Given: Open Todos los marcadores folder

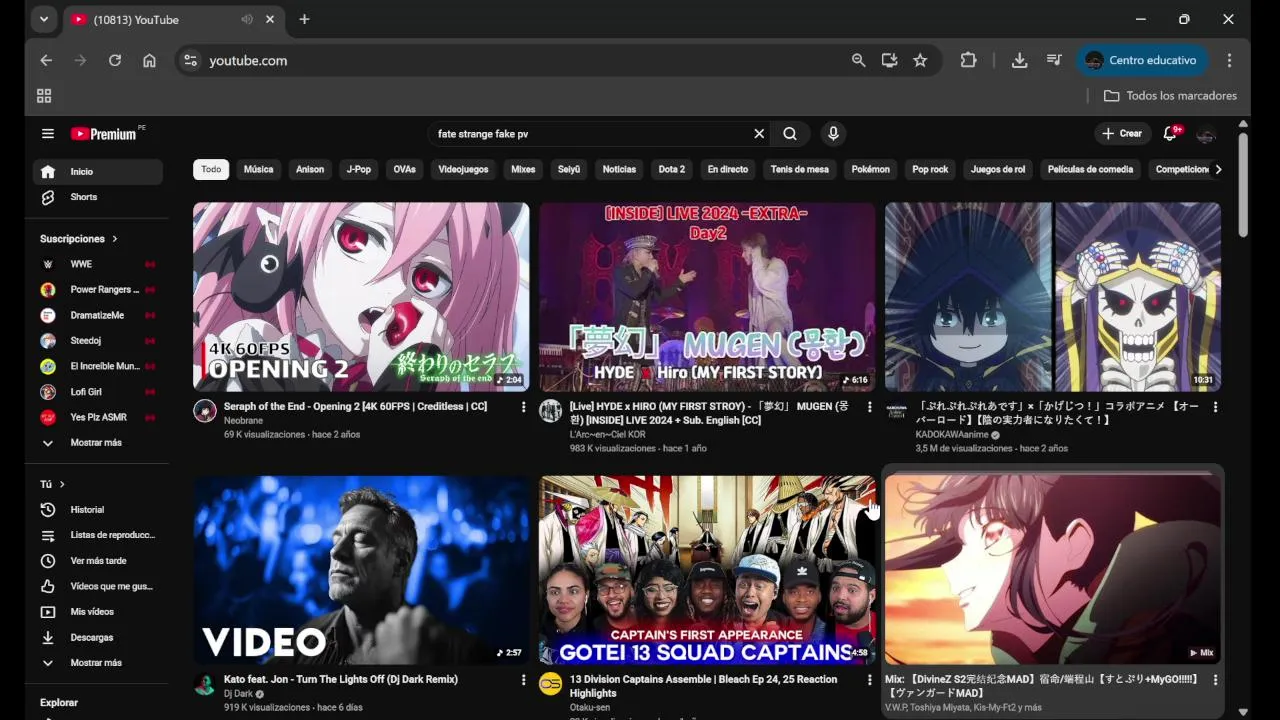Looking at the screenshot, I should tap(1171, 96).
